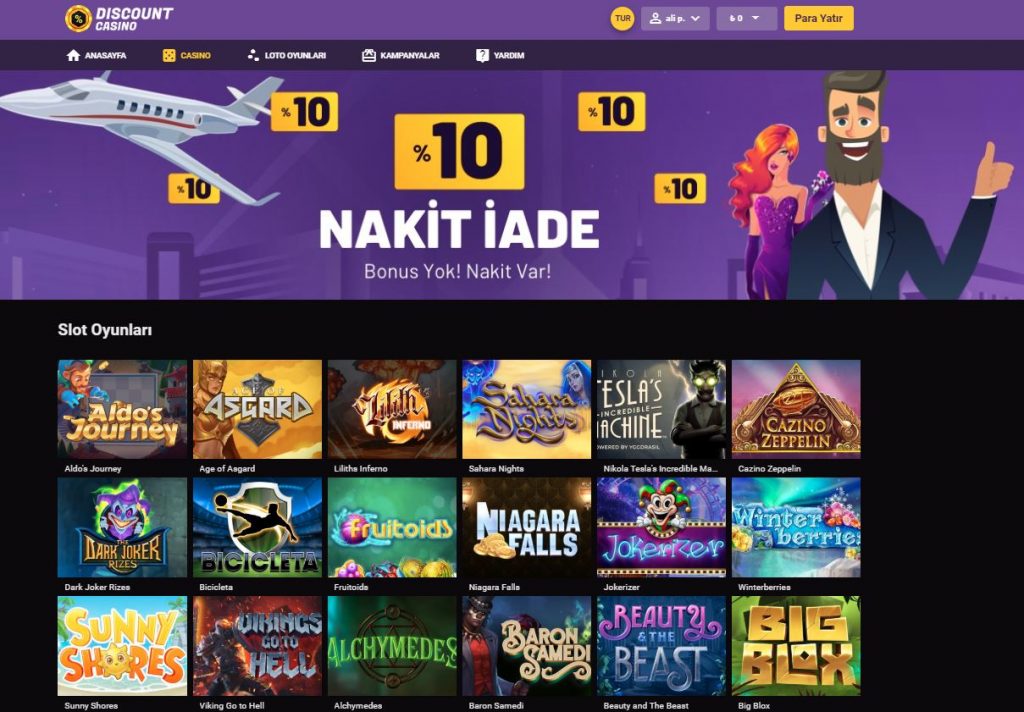Screen dimensions: 1024x712
Task: Open the Cazino Zeppelin game thumbnail
Action: tap(796, 409)
